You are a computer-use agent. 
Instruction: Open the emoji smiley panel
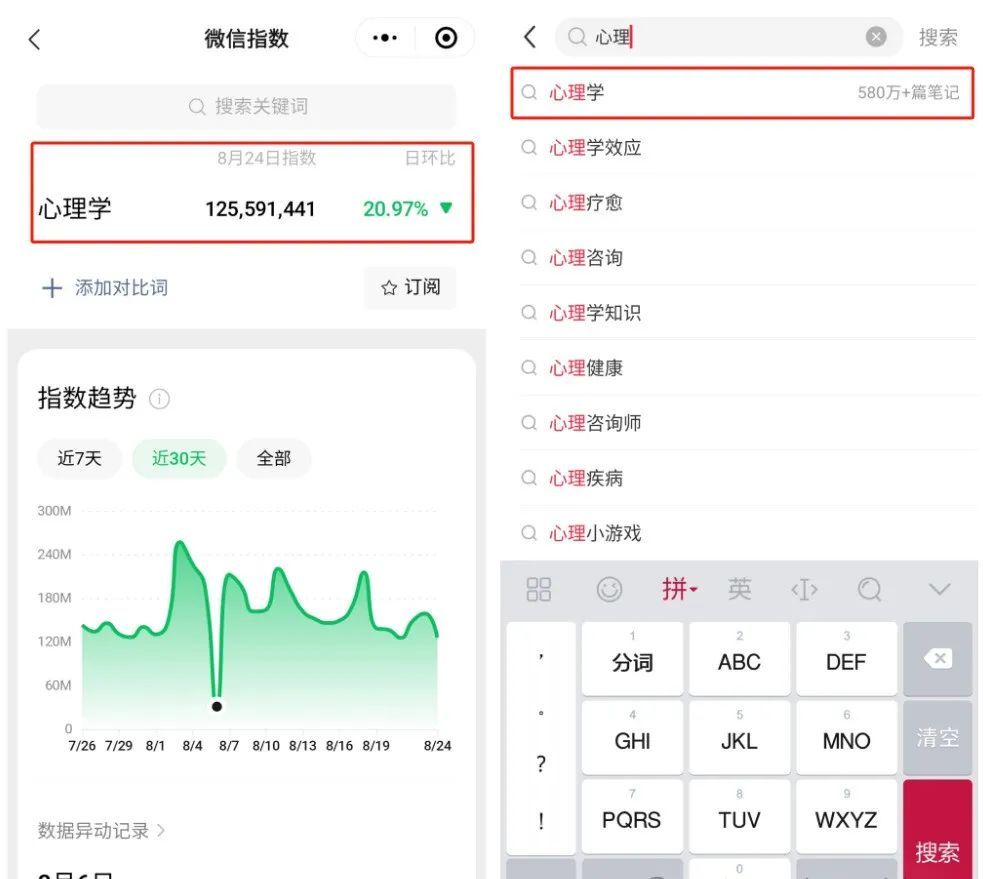point(609,589)
